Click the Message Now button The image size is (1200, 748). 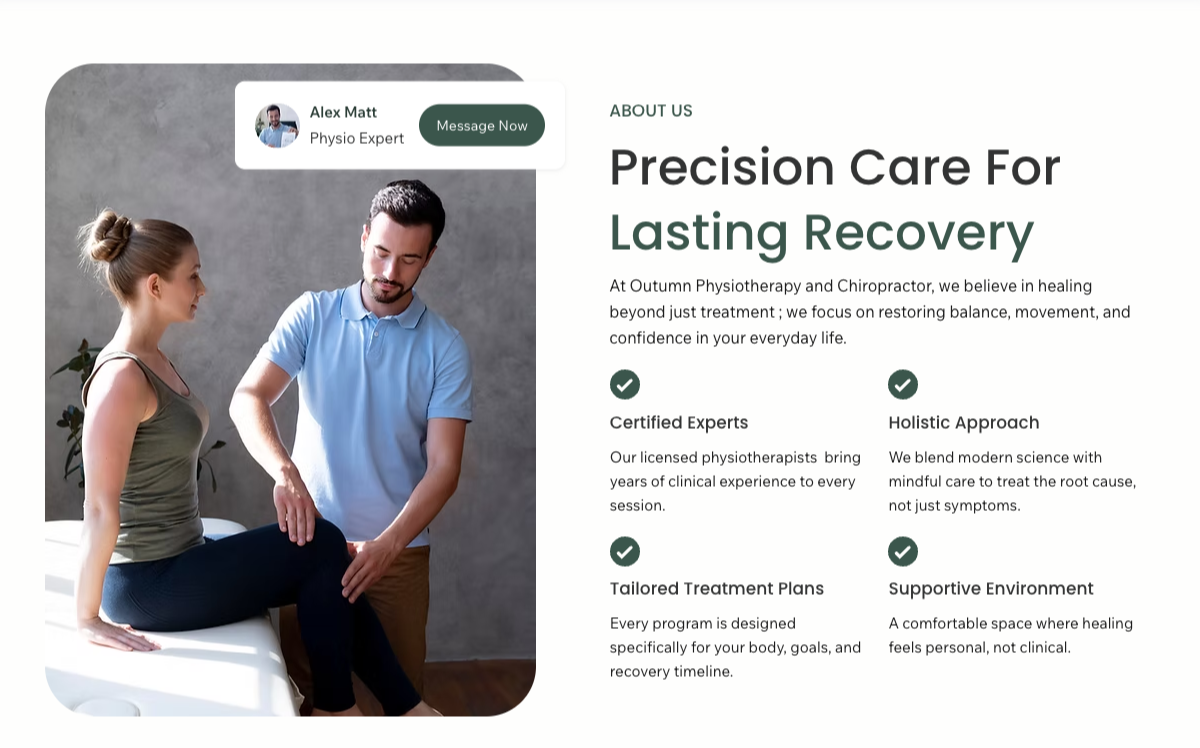pyautogui.click(x=481, y=126)
